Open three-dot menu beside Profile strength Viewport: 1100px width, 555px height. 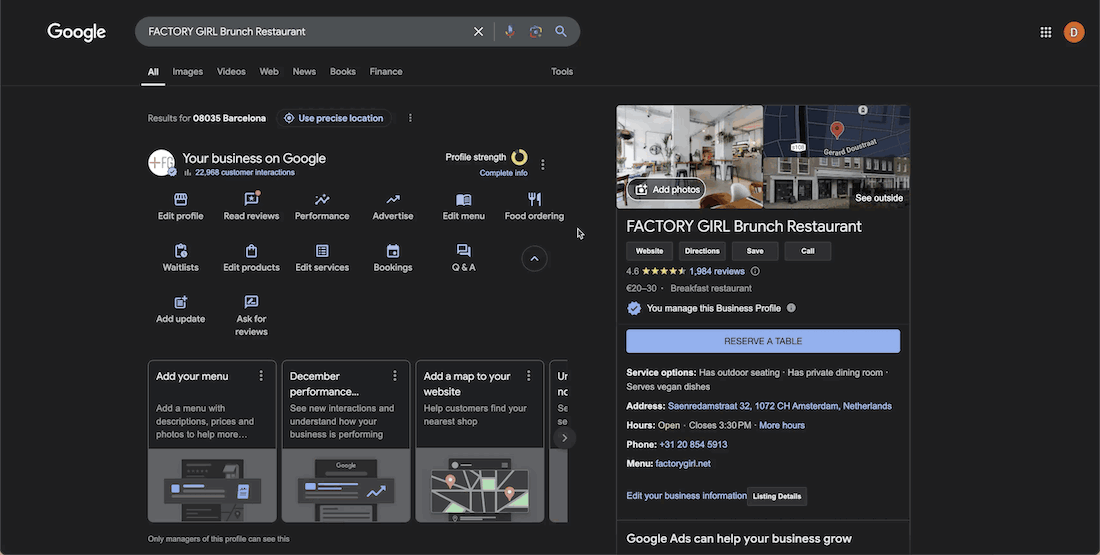tap(543, 165)
